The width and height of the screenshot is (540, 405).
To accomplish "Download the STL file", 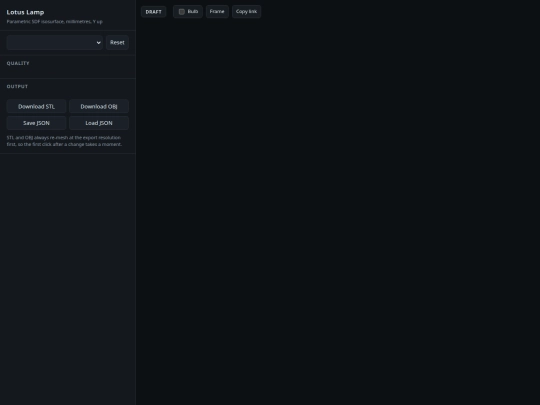I will (36, 106).
